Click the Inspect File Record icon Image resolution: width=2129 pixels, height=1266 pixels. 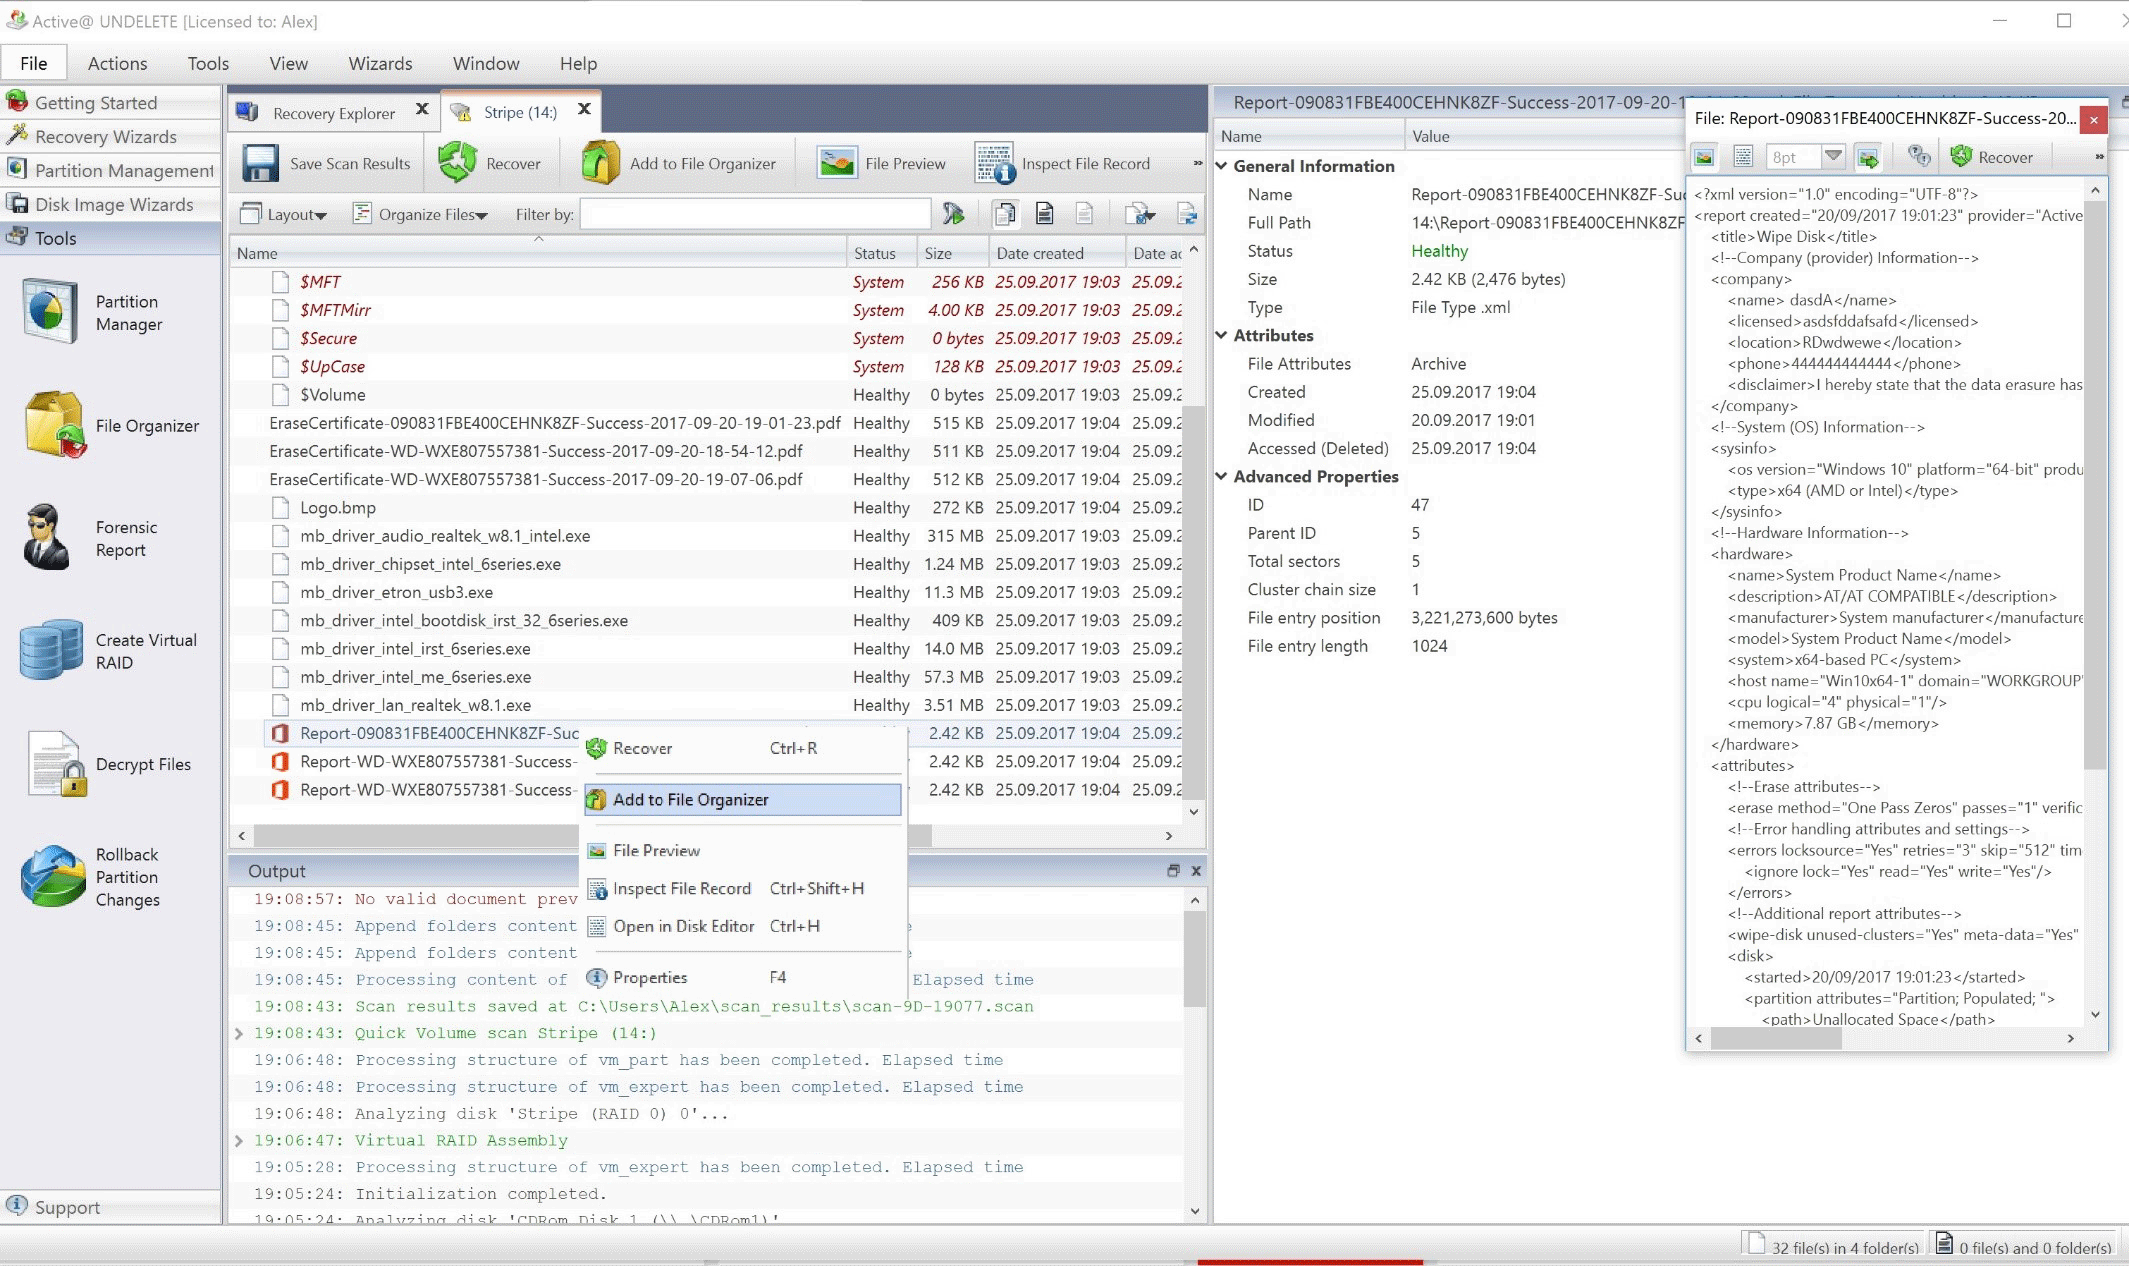(x=993, y=163)
